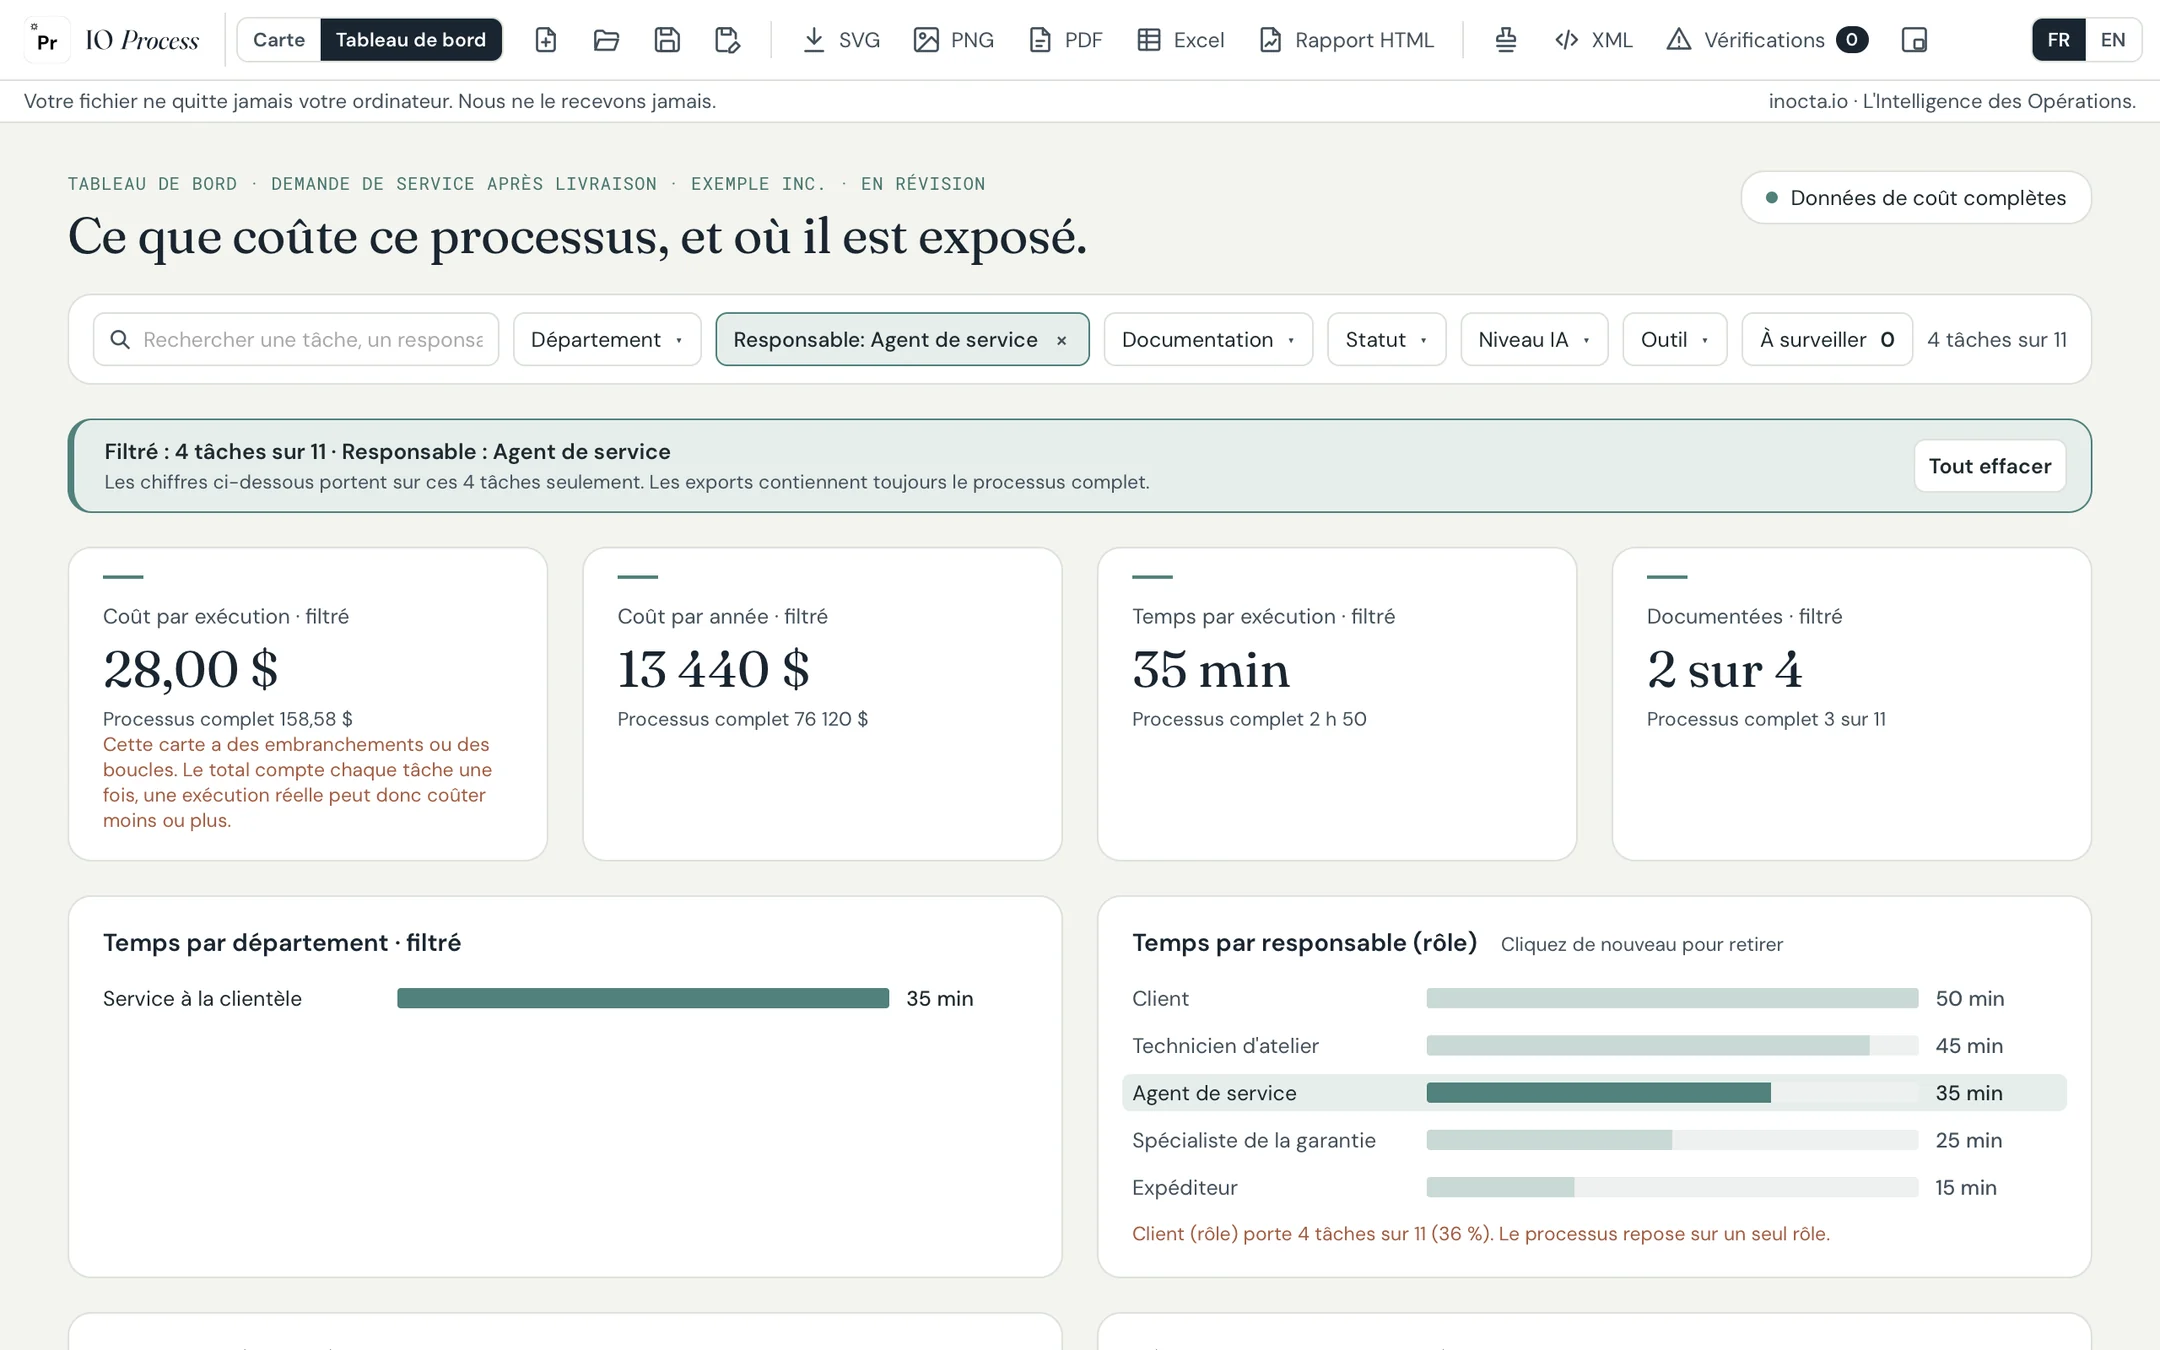
Task: Switch to the Carte tab
Action: pos(279,40)
